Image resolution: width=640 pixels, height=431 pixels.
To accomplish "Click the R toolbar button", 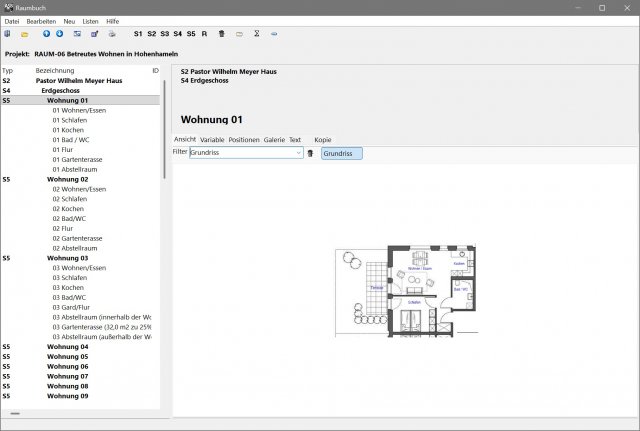I will tap(204, 34).
